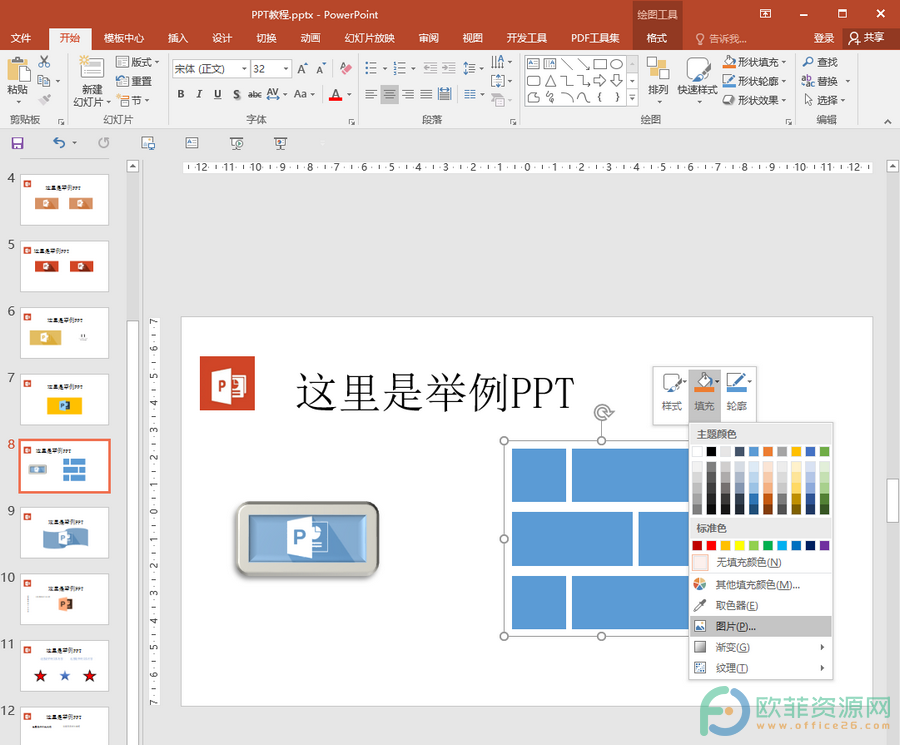
Task: Click the Save icon in quick access toolbar
Action: (x=18, y=143)
